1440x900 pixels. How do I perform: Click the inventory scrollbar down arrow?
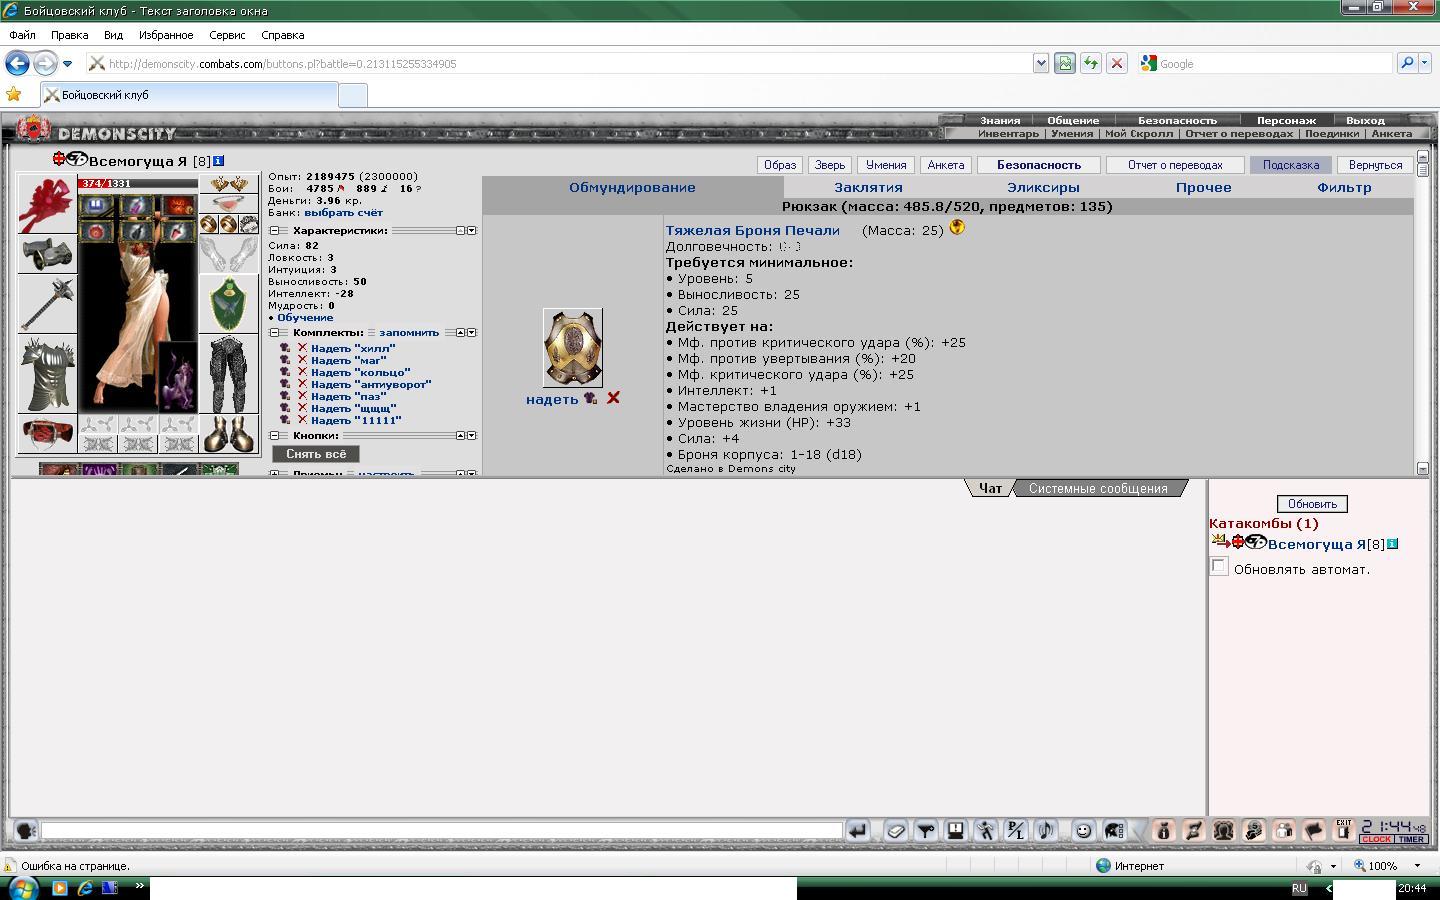[x=1422, y=468]
